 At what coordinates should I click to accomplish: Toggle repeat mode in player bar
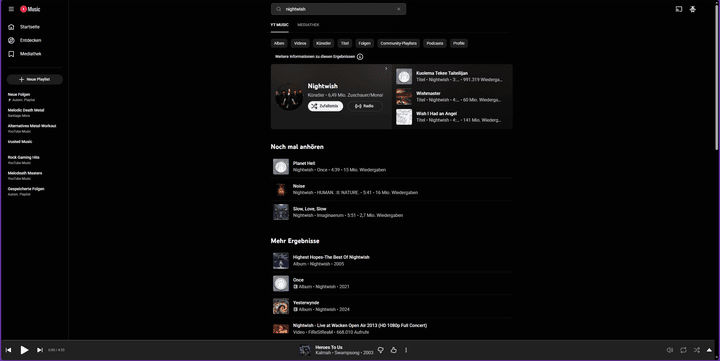683,350
